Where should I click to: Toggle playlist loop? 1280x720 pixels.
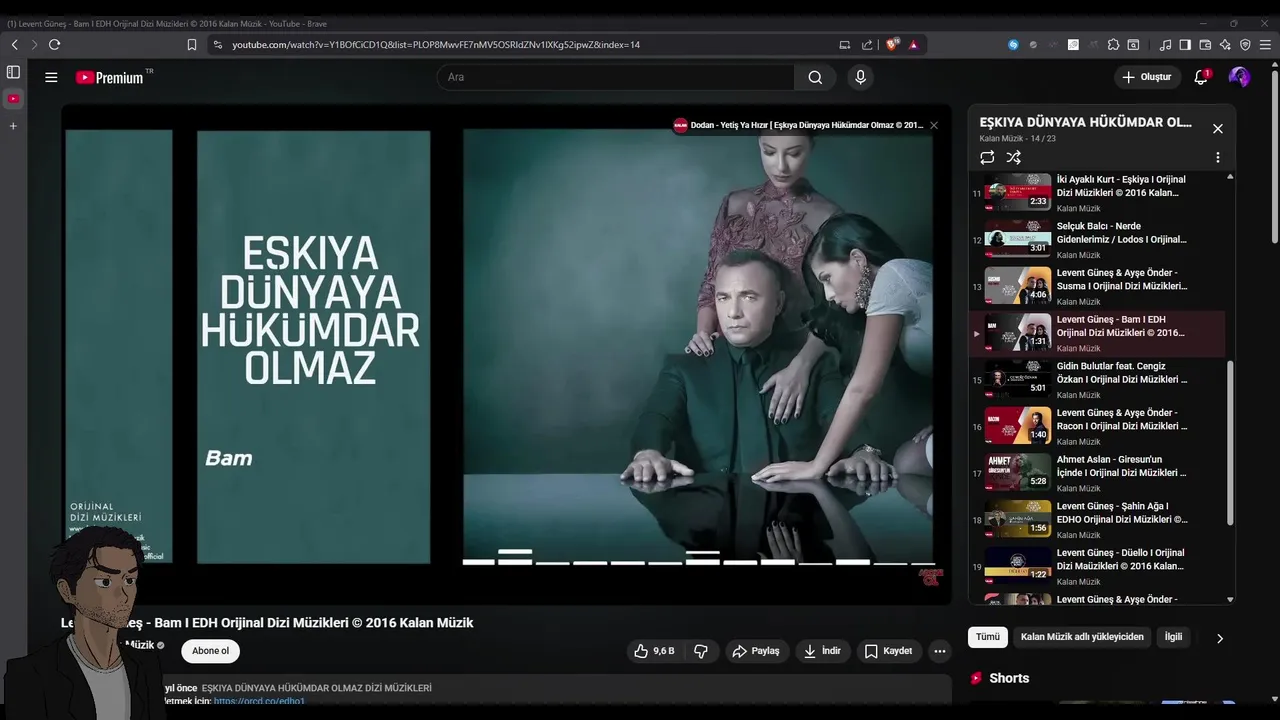(987, 157)
